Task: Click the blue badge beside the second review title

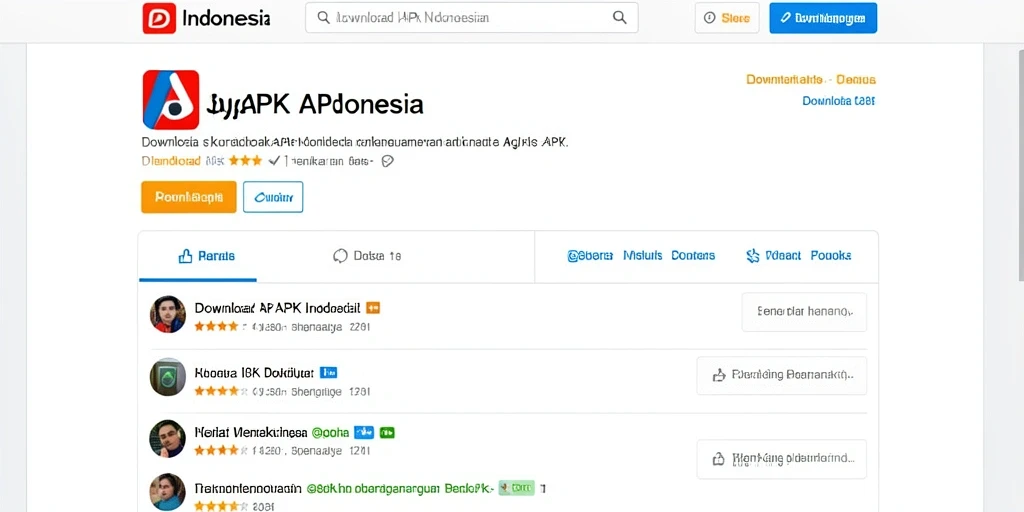Action: point(328,373)
